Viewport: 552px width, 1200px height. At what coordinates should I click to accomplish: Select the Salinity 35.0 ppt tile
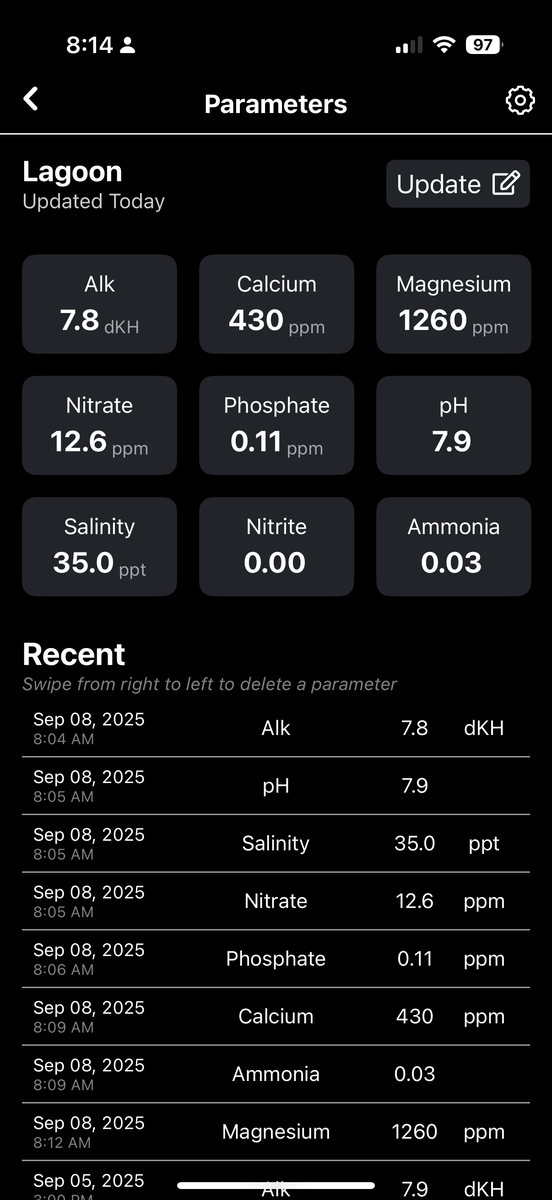[x=99, y=546]
